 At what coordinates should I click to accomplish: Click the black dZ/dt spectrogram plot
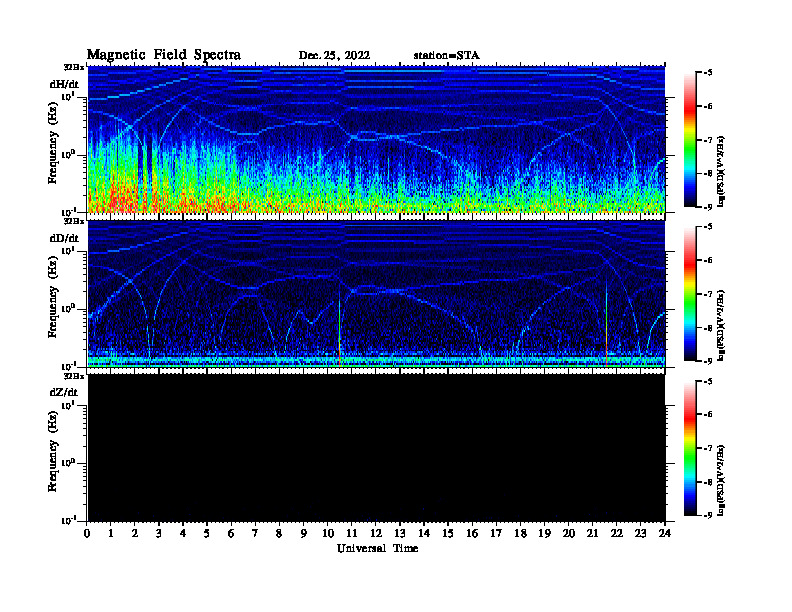376,448
